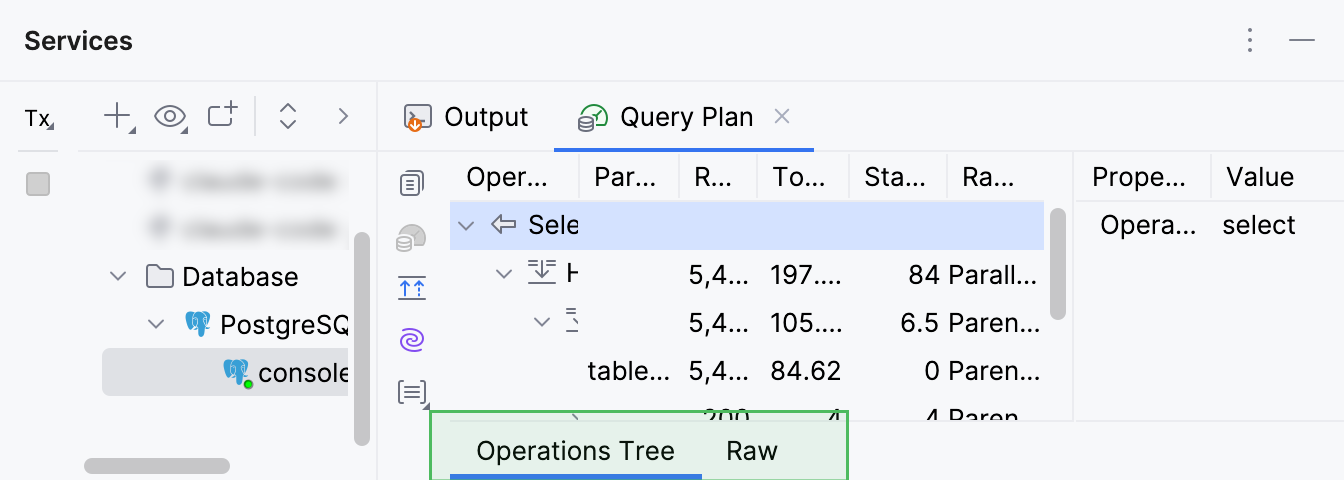Click the Parall... raw description cell
1344x480 pixels.
pyautogui.click(x=994, y=273)
